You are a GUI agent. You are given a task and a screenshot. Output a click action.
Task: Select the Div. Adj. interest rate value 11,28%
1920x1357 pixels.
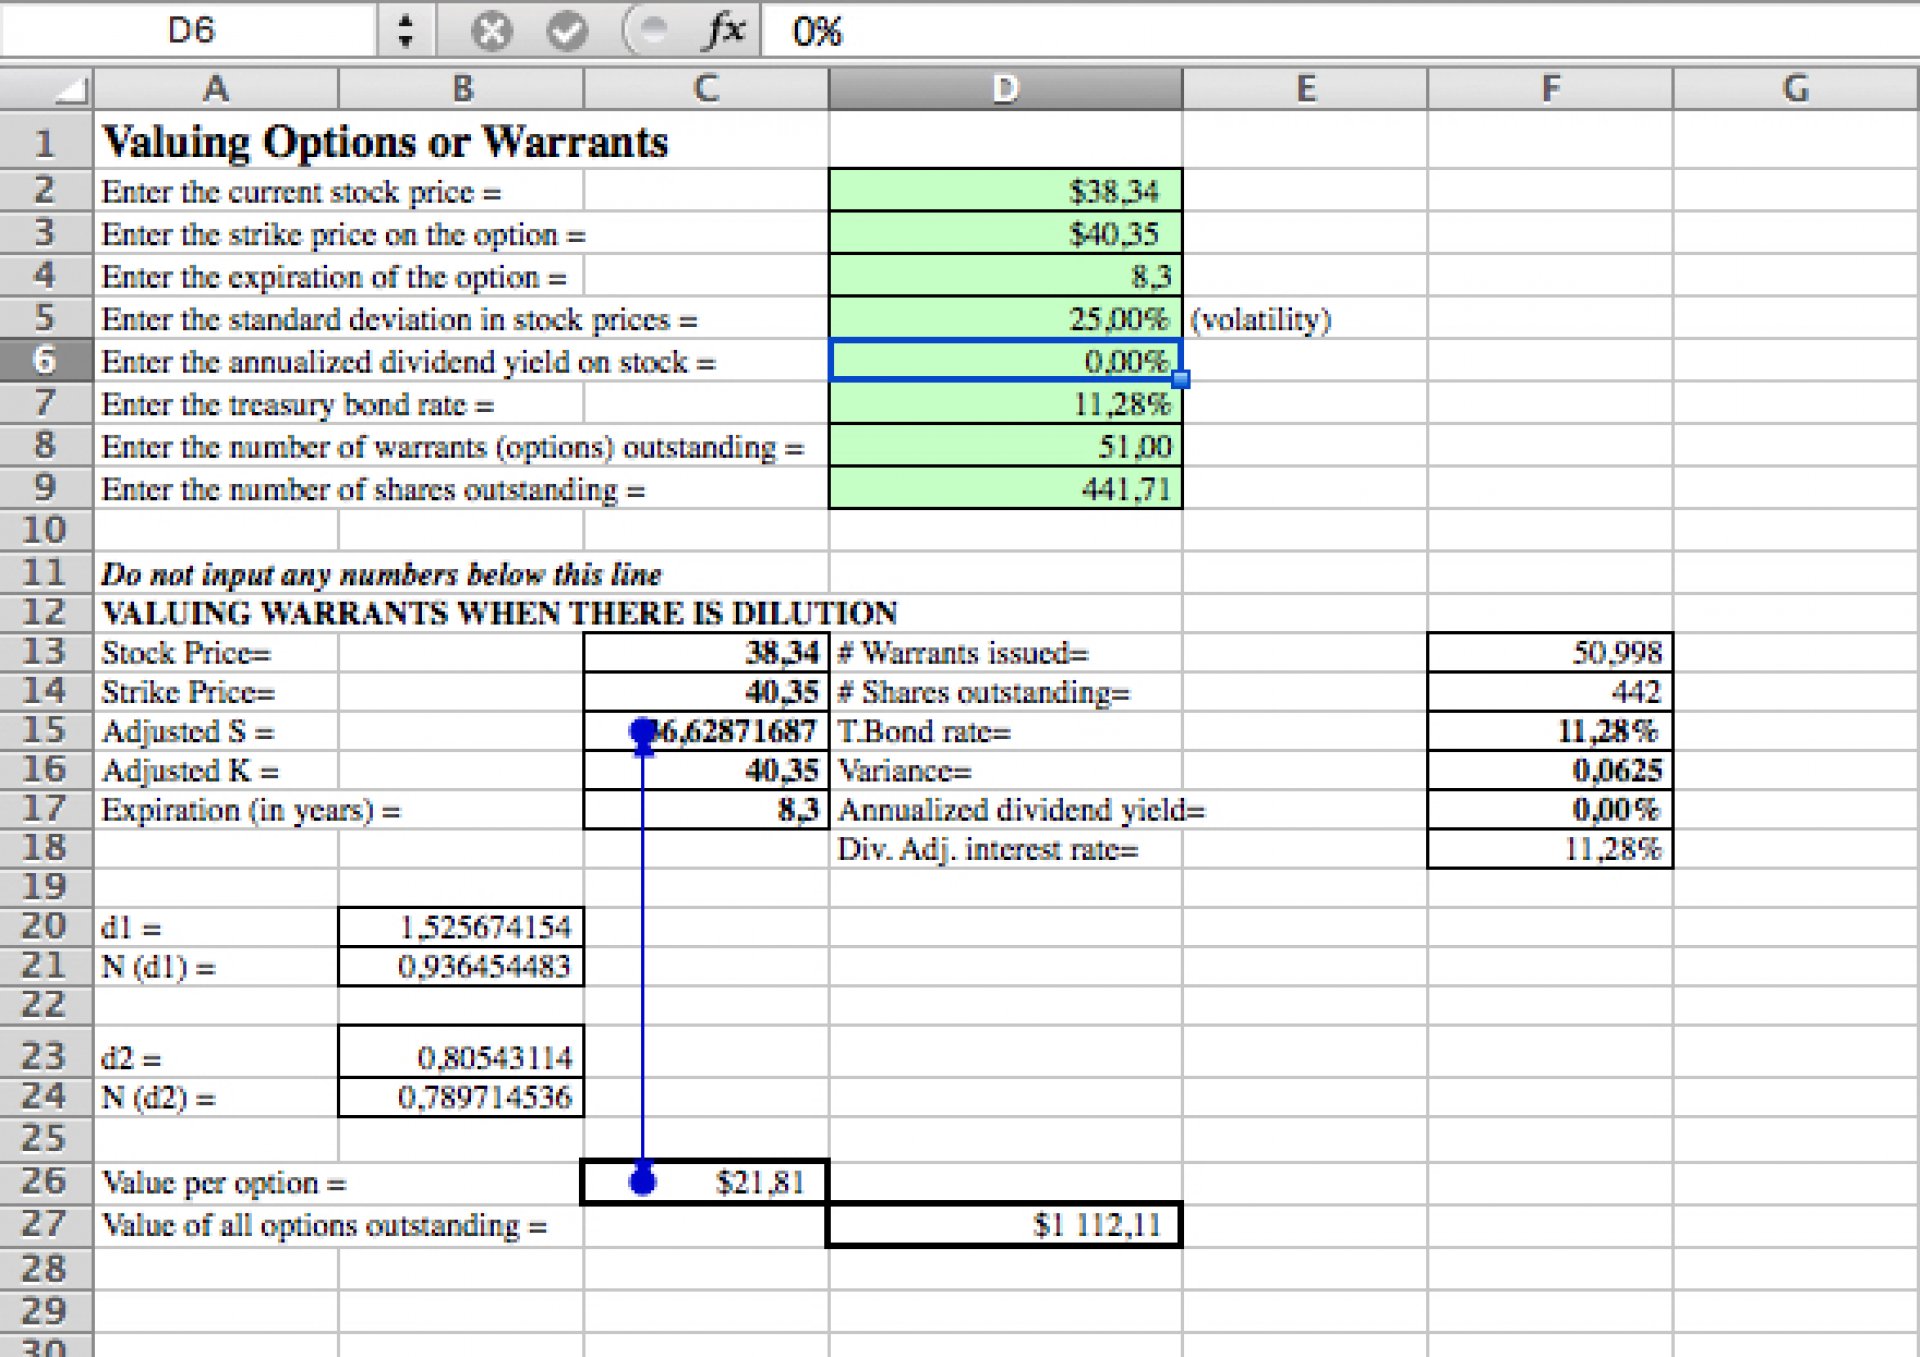point(1550,849)
